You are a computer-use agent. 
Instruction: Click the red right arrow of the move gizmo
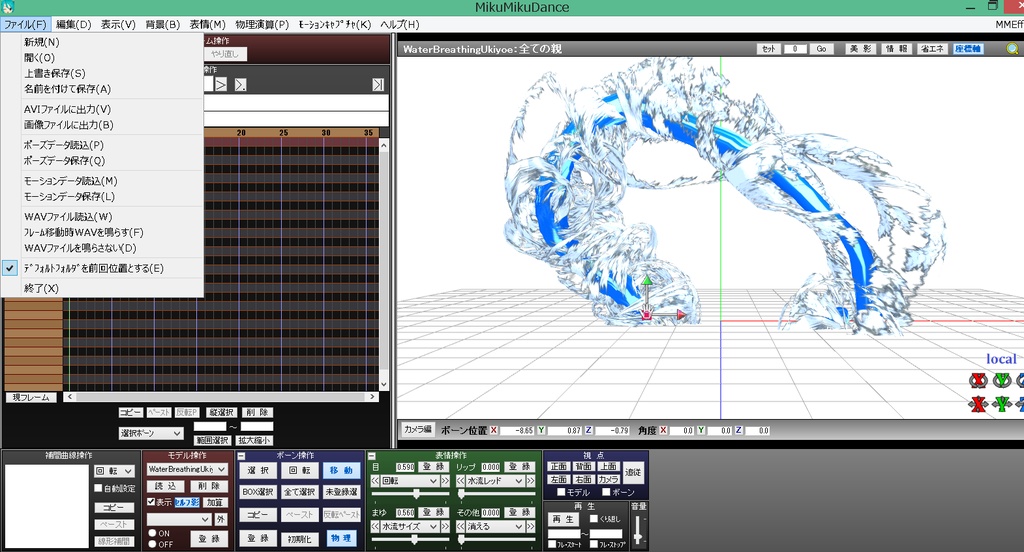680,315
